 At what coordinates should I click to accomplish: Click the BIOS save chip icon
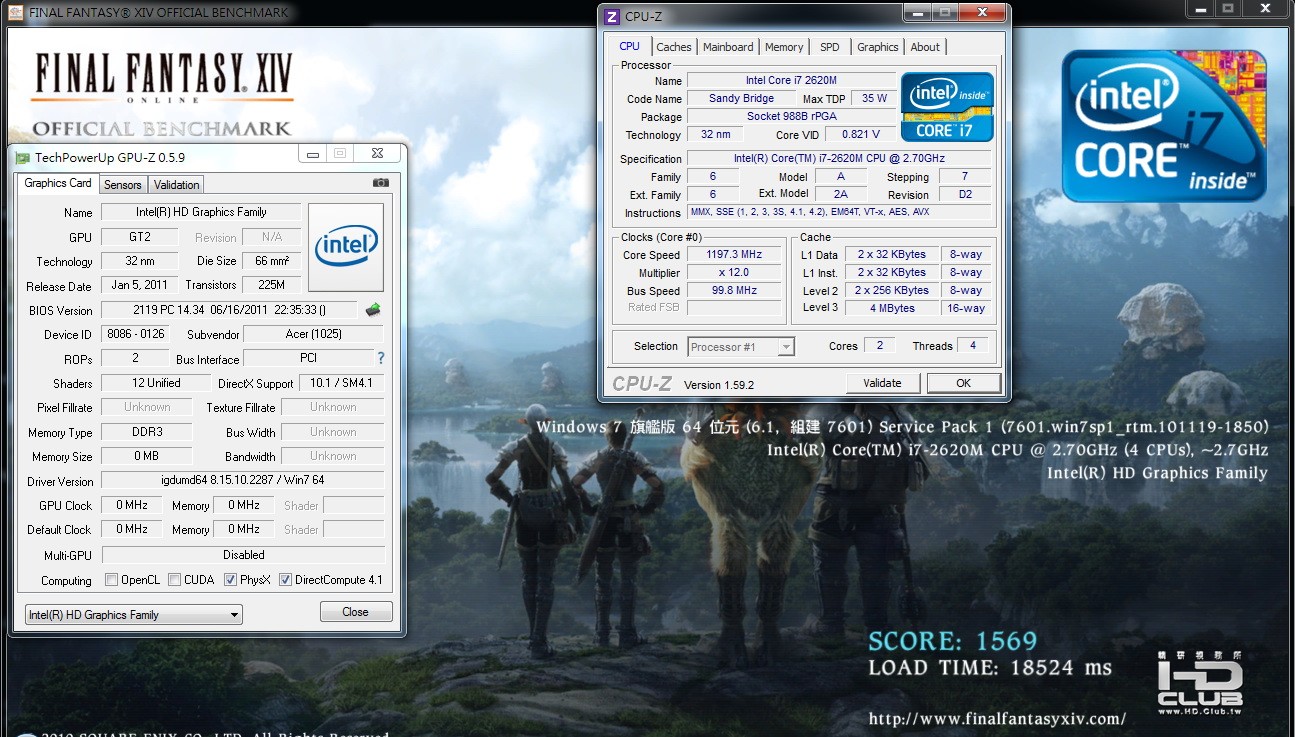click(x=373, y=310)
